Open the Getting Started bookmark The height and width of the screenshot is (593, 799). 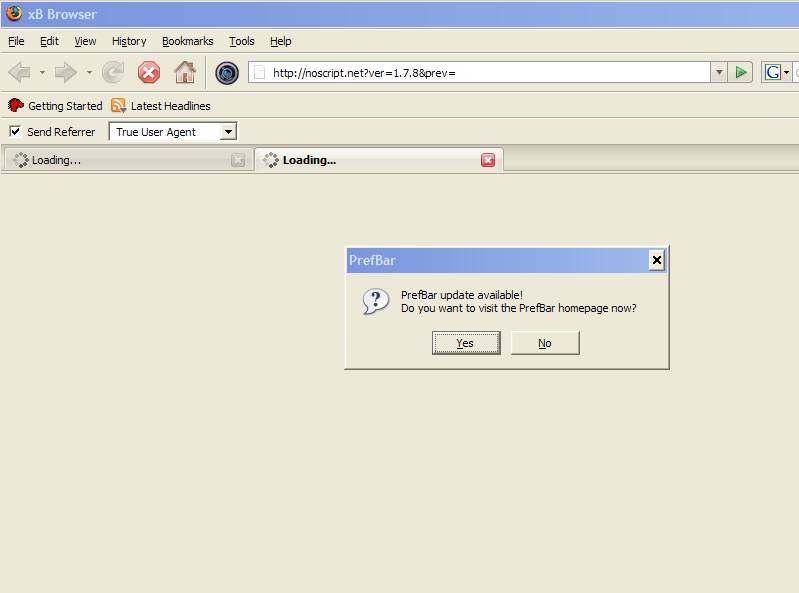pos(55,106)
